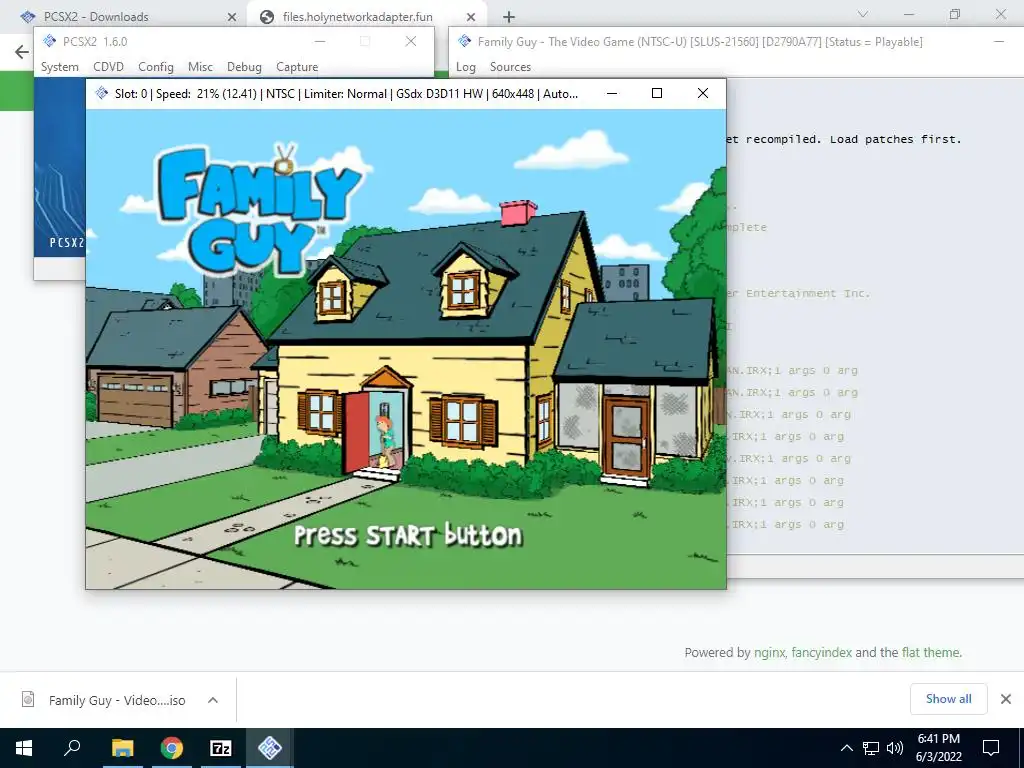Minimize the Family Guy console log window

click(x=999, y=41)
